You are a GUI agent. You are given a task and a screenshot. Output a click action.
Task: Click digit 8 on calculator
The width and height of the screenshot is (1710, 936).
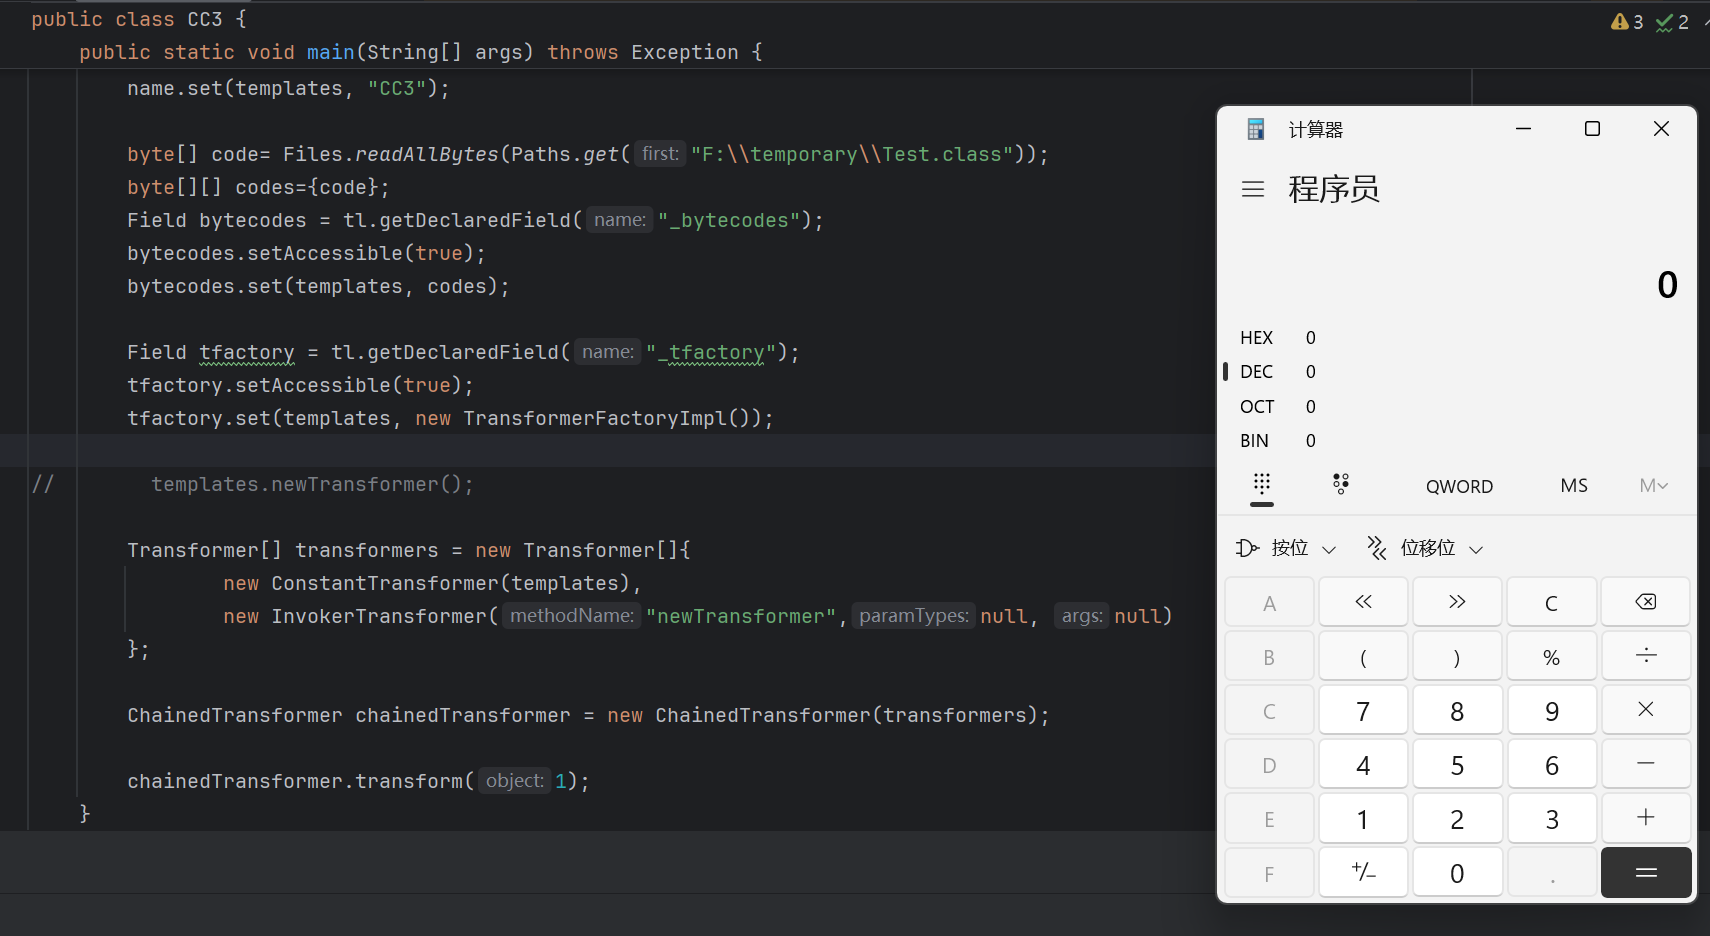point(1457,710)
